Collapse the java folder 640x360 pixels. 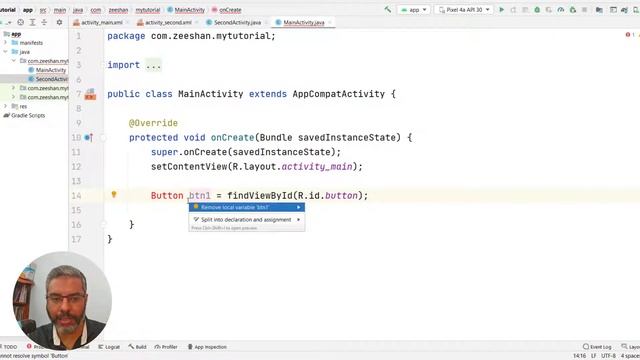point(5,52)
